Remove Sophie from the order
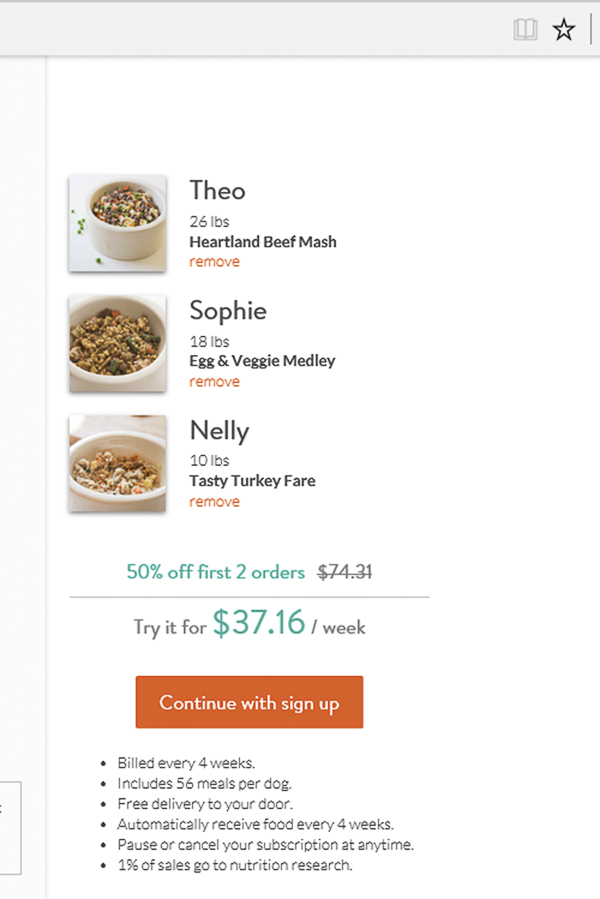This screenshot has width=600, height=899. click(x=214, y=382)
